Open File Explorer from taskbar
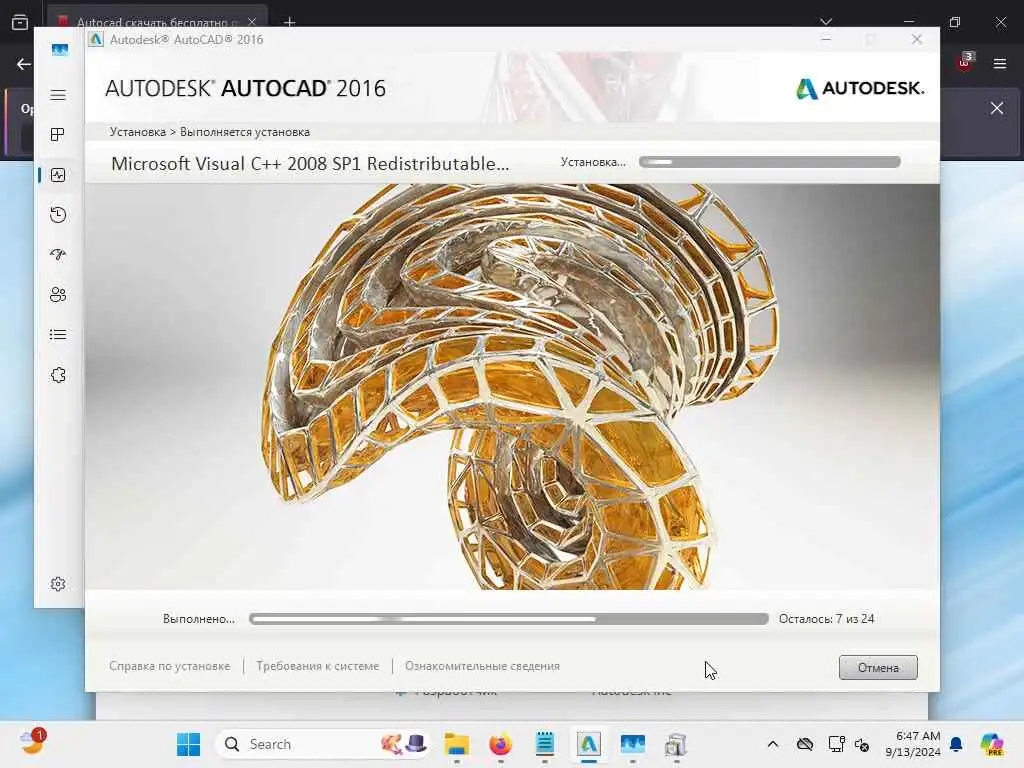The height and width of the screenshot is (768, 1024). (456, 744)
